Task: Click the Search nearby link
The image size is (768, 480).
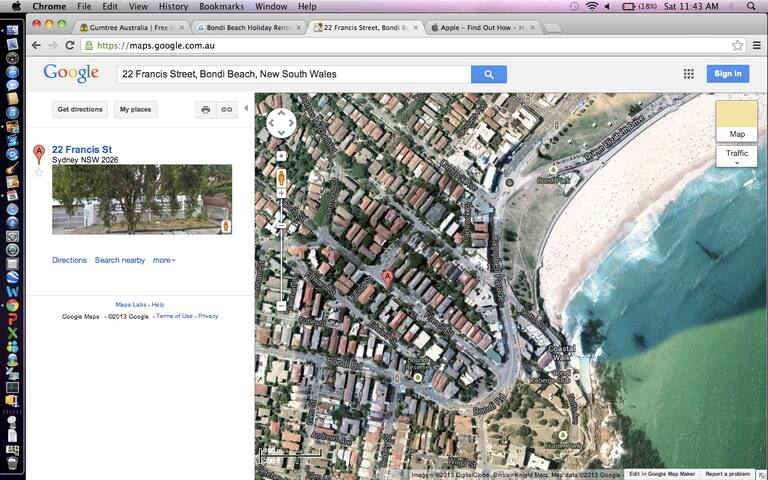Action: click(120, 260)
